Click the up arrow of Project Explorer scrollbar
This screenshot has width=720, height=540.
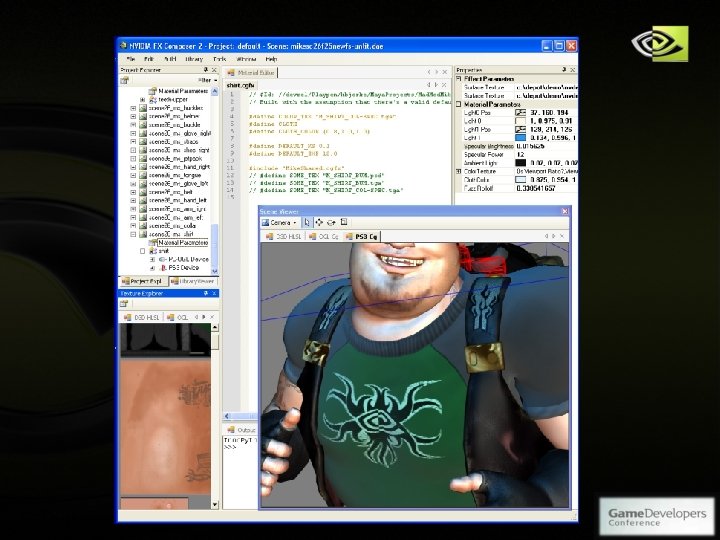coord(214,91)
